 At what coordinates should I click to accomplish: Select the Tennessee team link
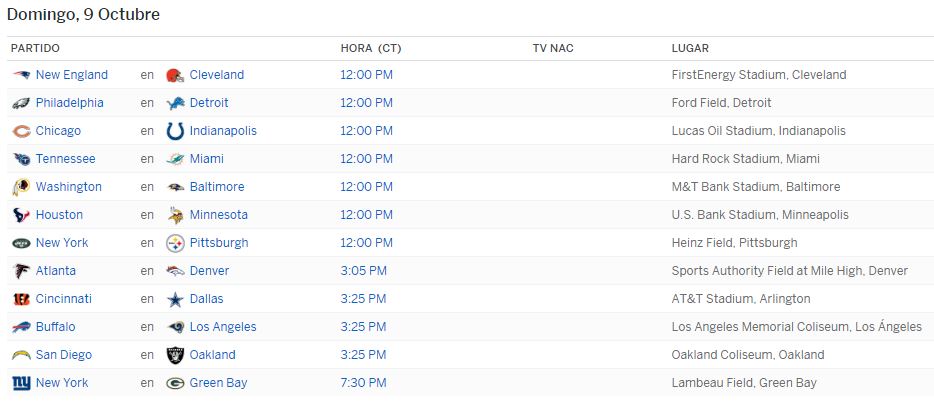pos(66,159)
